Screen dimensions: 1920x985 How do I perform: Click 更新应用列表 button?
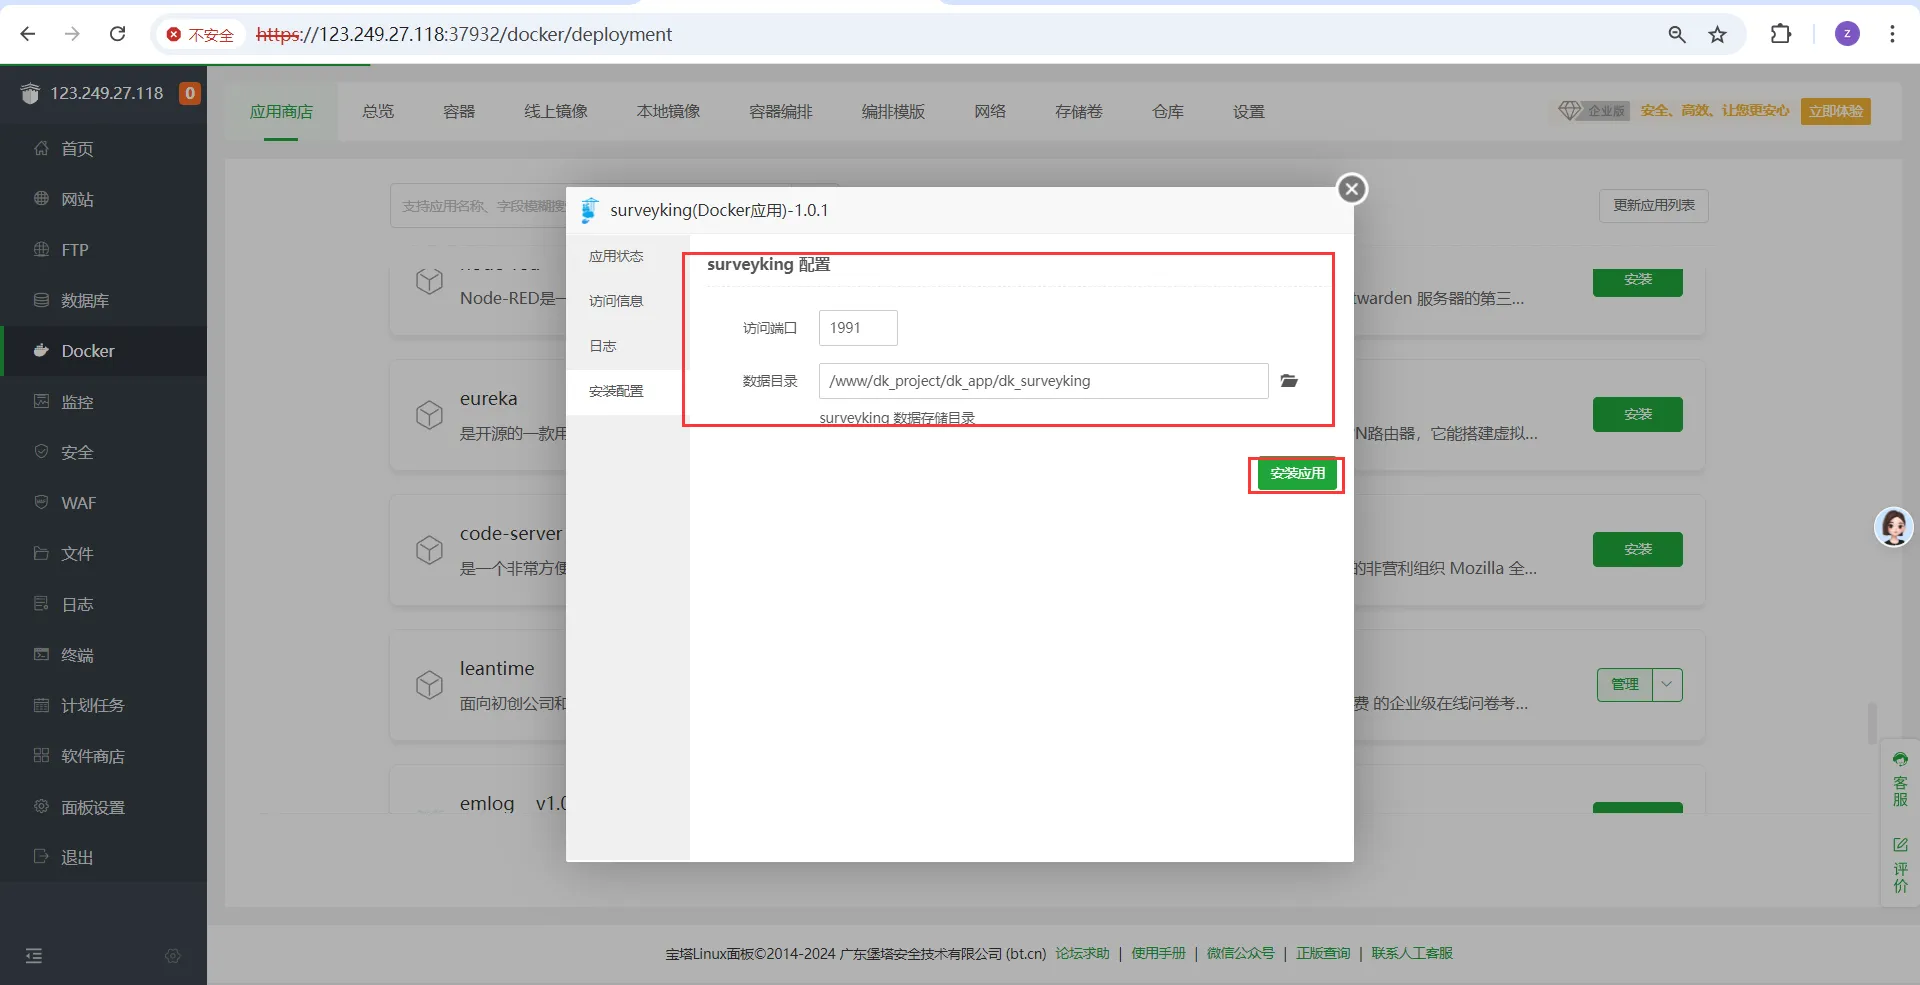1654,205
